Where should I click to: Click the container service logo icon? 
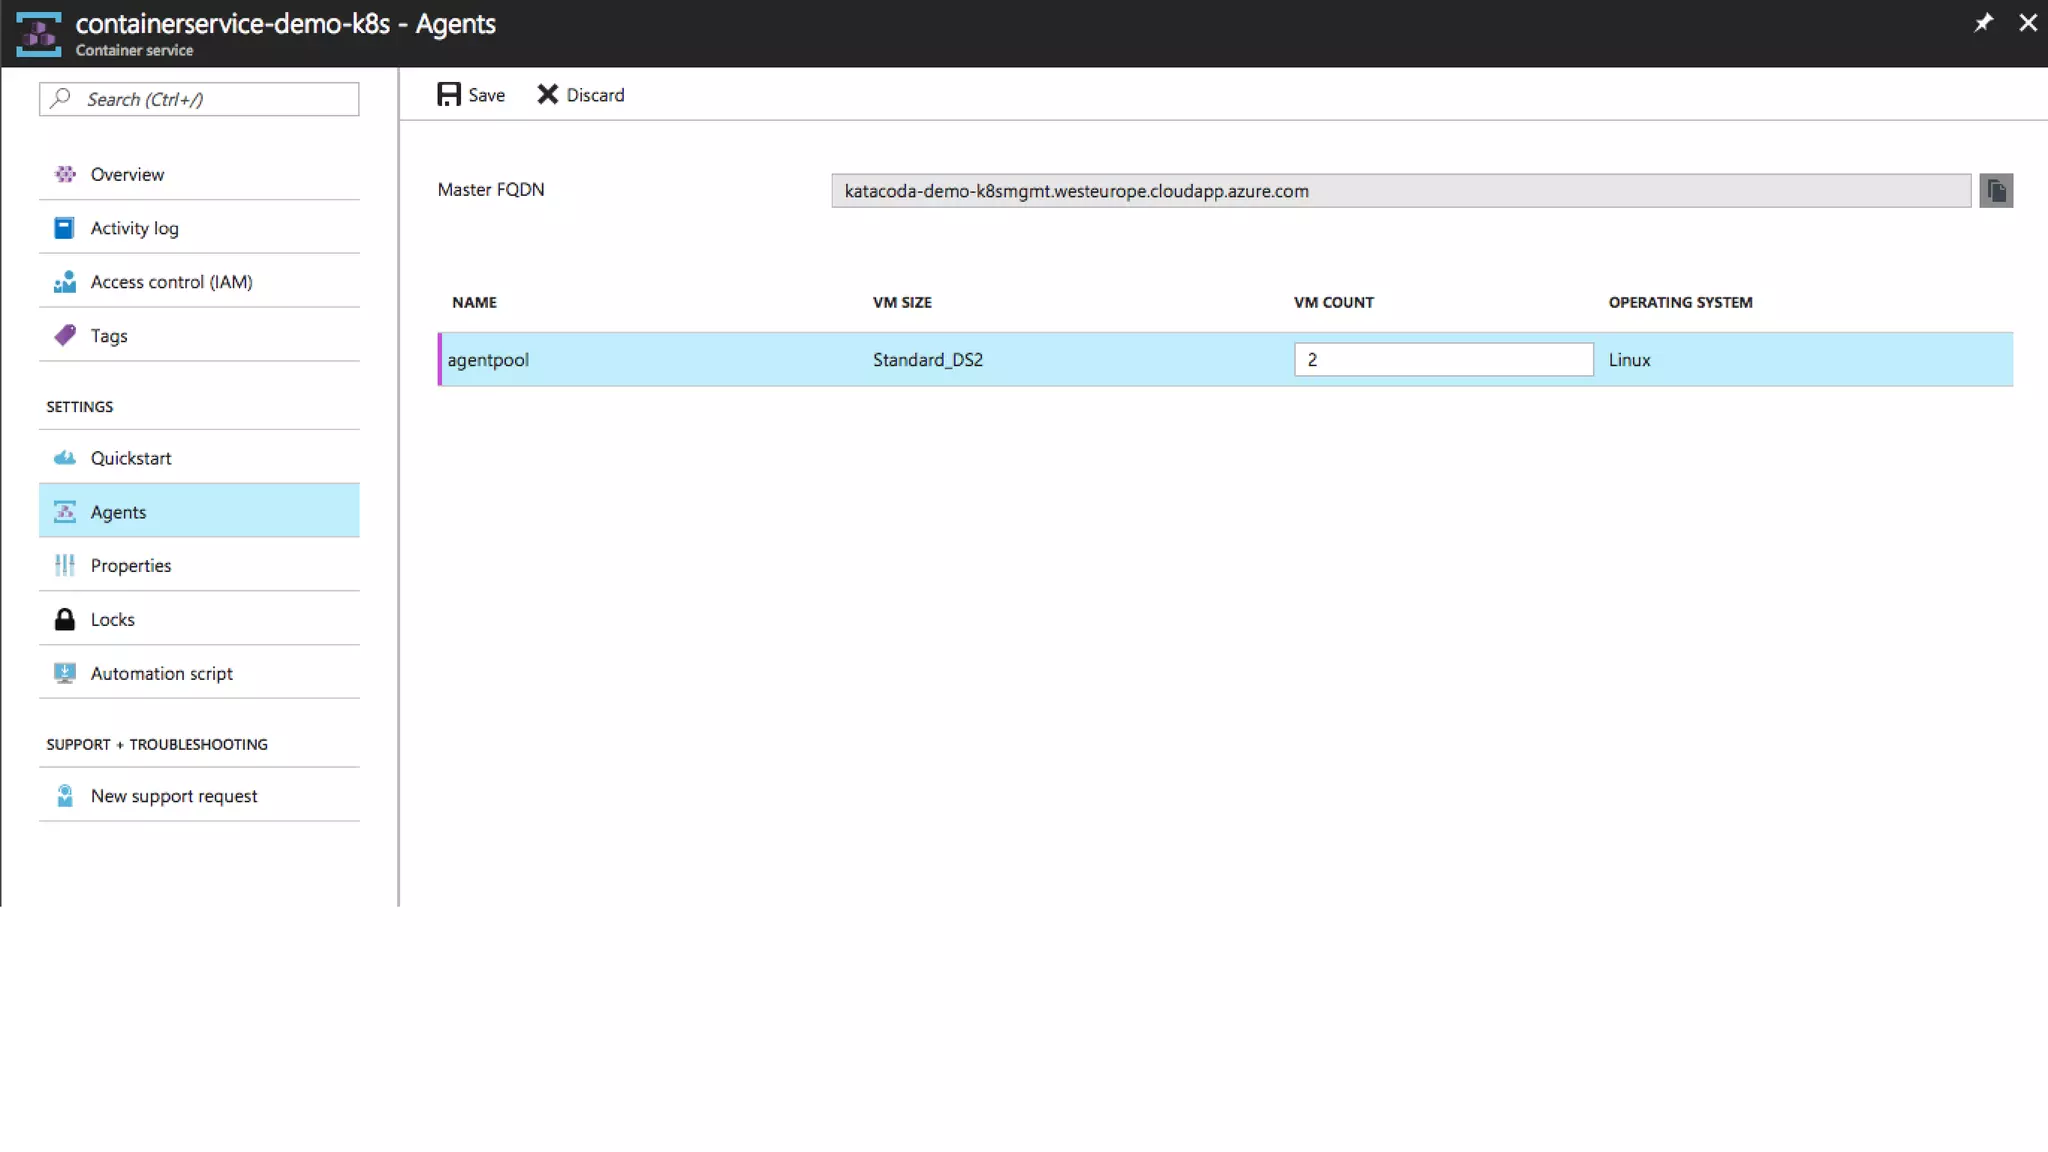[38, 33]
